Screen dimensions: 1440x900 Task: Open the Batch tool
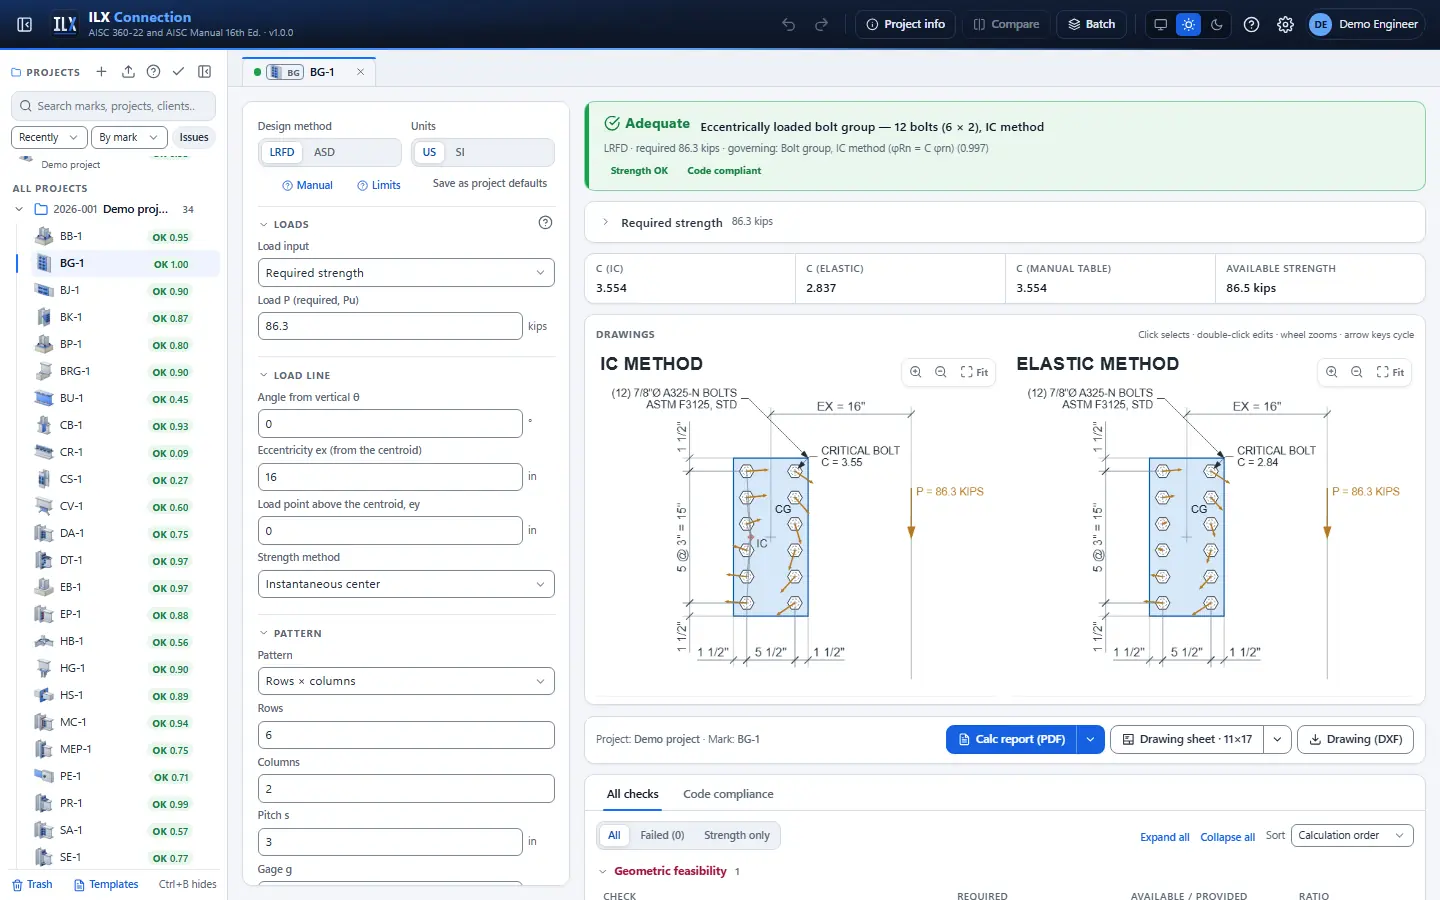click(1092, 24)
